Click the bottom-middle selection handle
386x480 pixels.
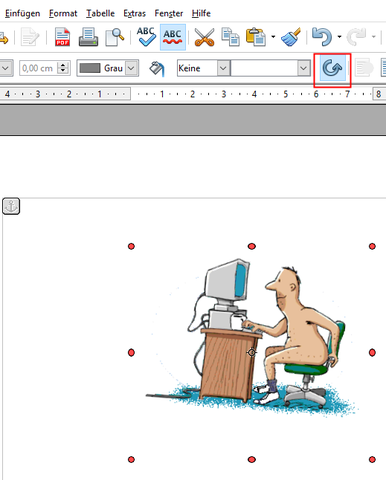pyautogui.click(x=252, y=460)
